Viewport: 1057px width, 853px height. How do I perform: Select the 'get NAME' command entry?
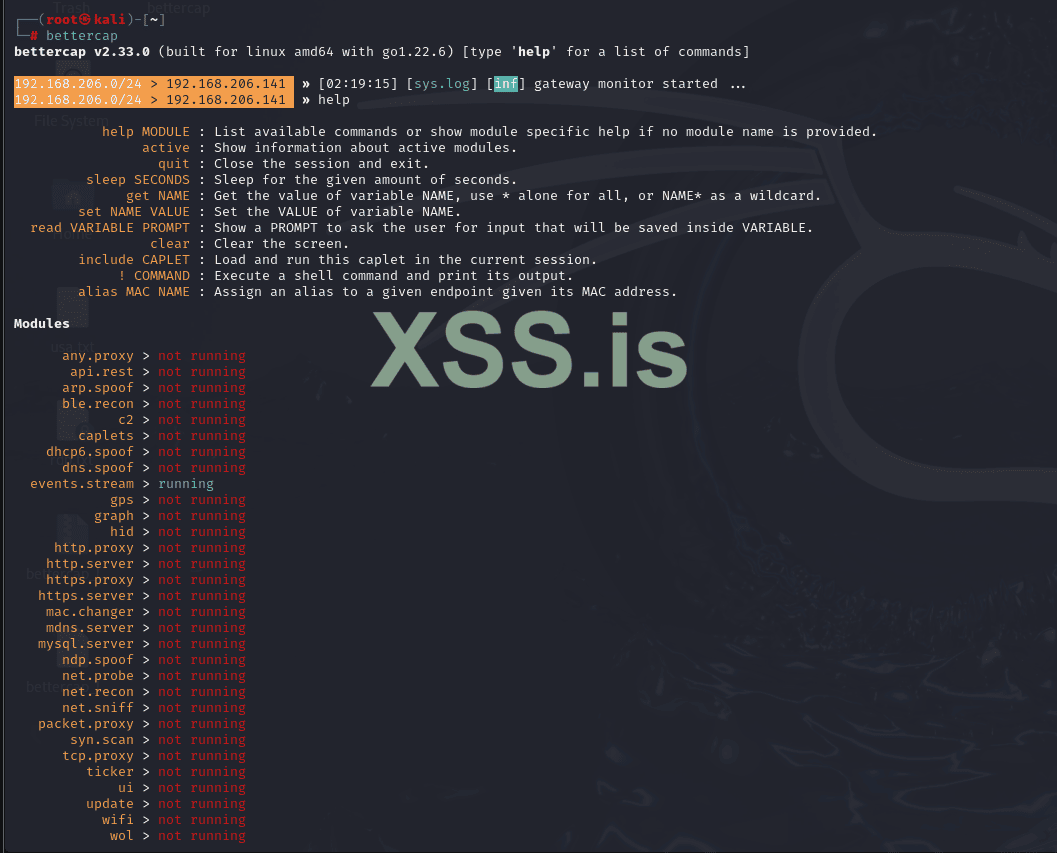tap(158, 196)
